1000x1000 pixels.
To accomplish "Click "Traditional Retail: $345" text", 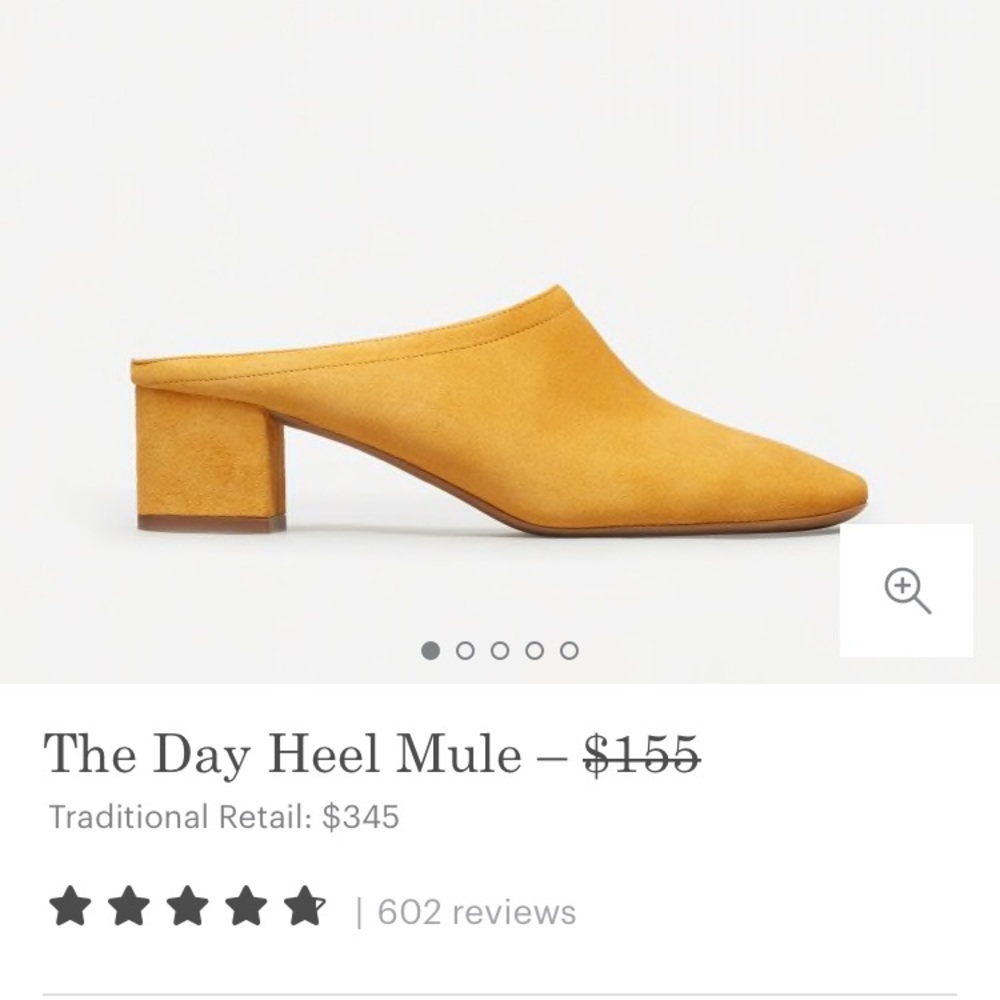I will tap(225, 815).
